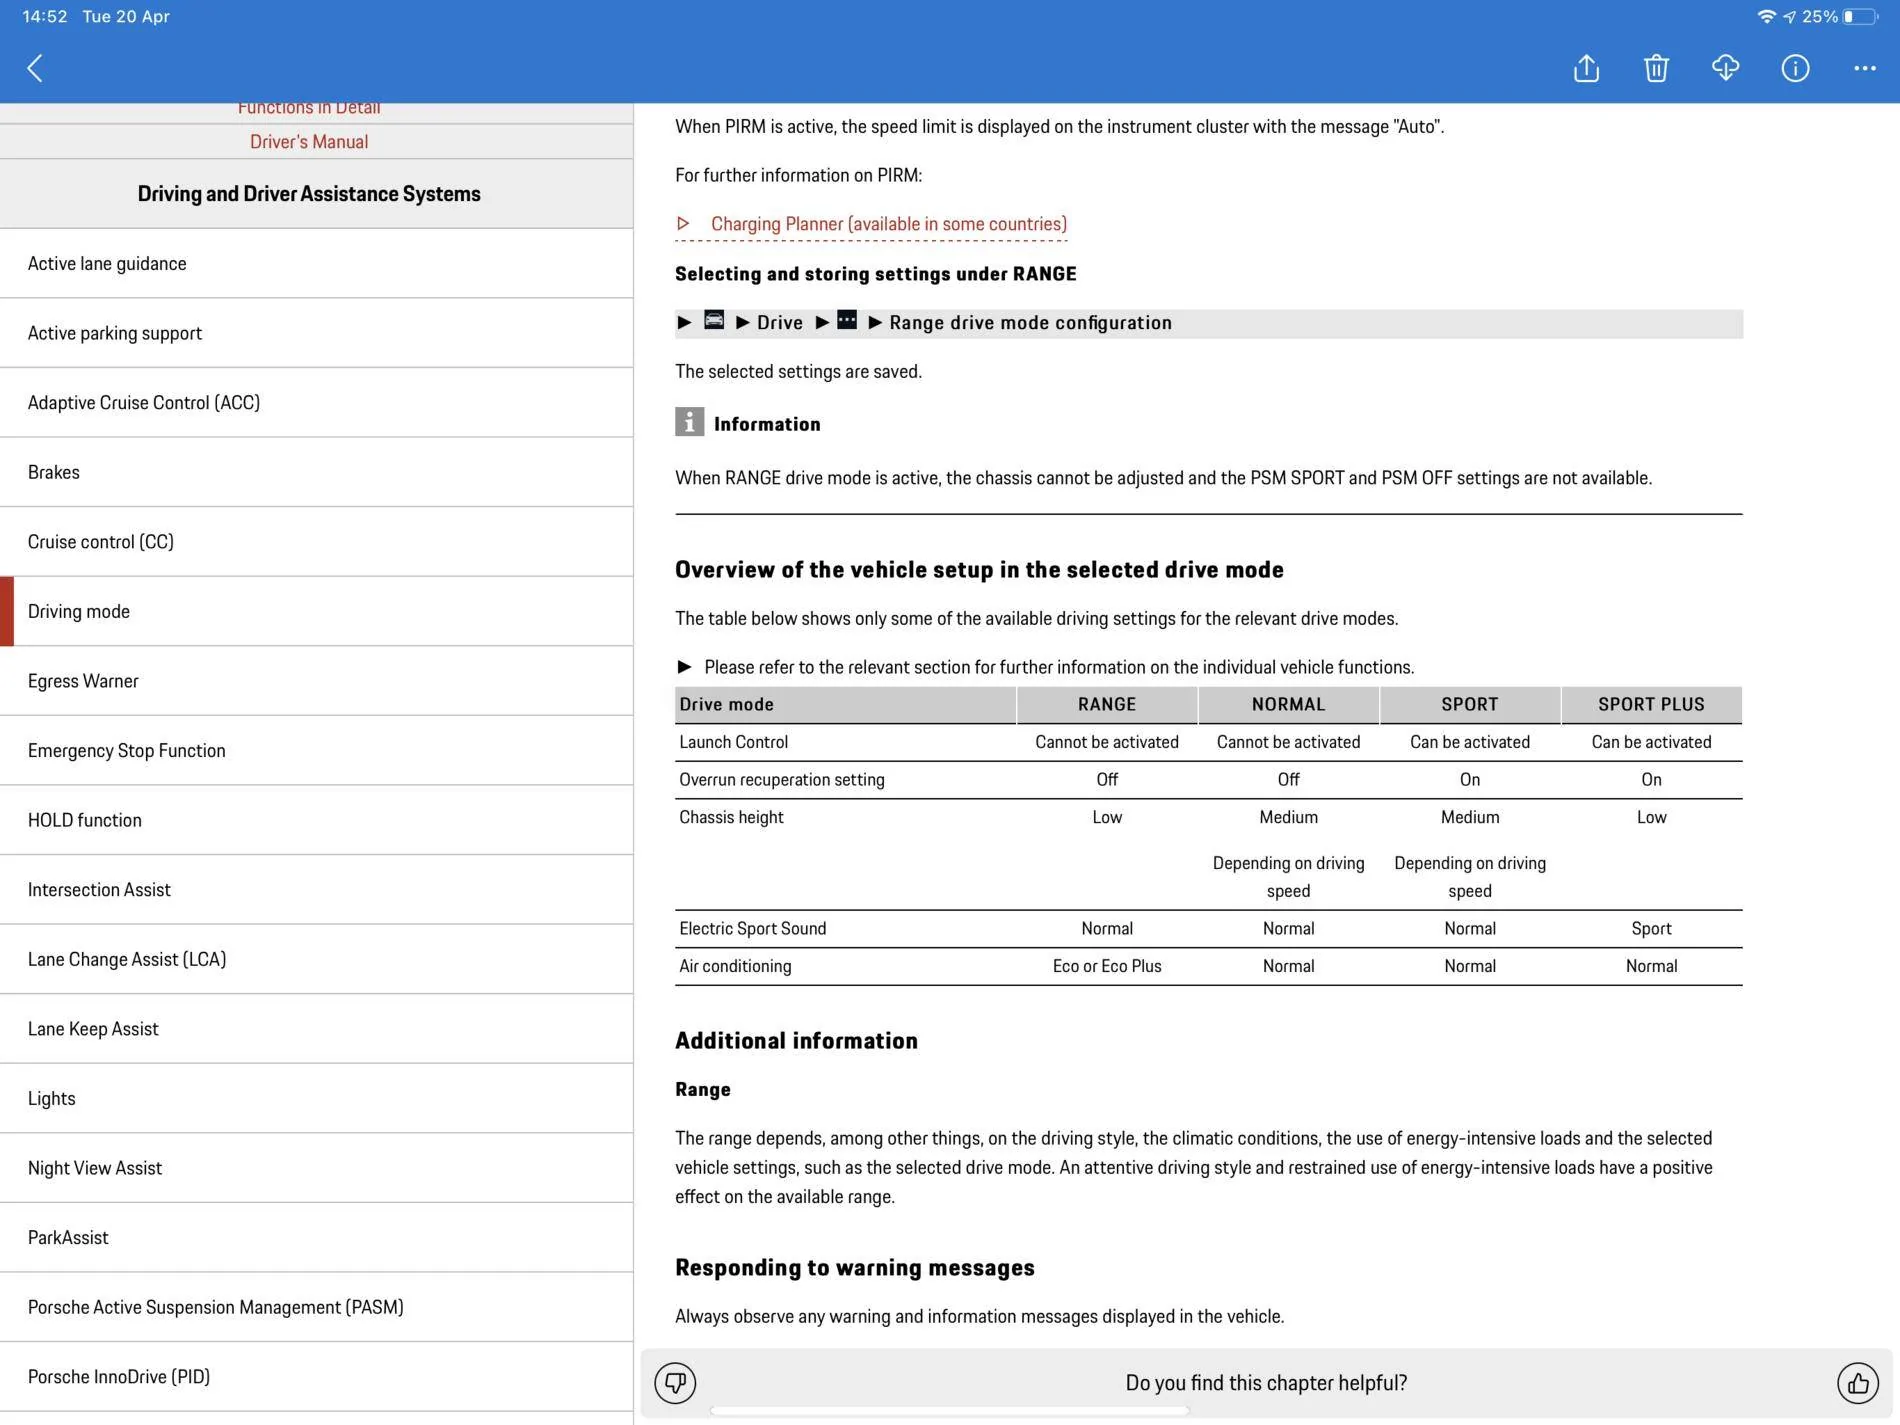Viewport: 1900px width, 1425px height.
Task: Tap the cloud download icon
Action: point(1725,68)
